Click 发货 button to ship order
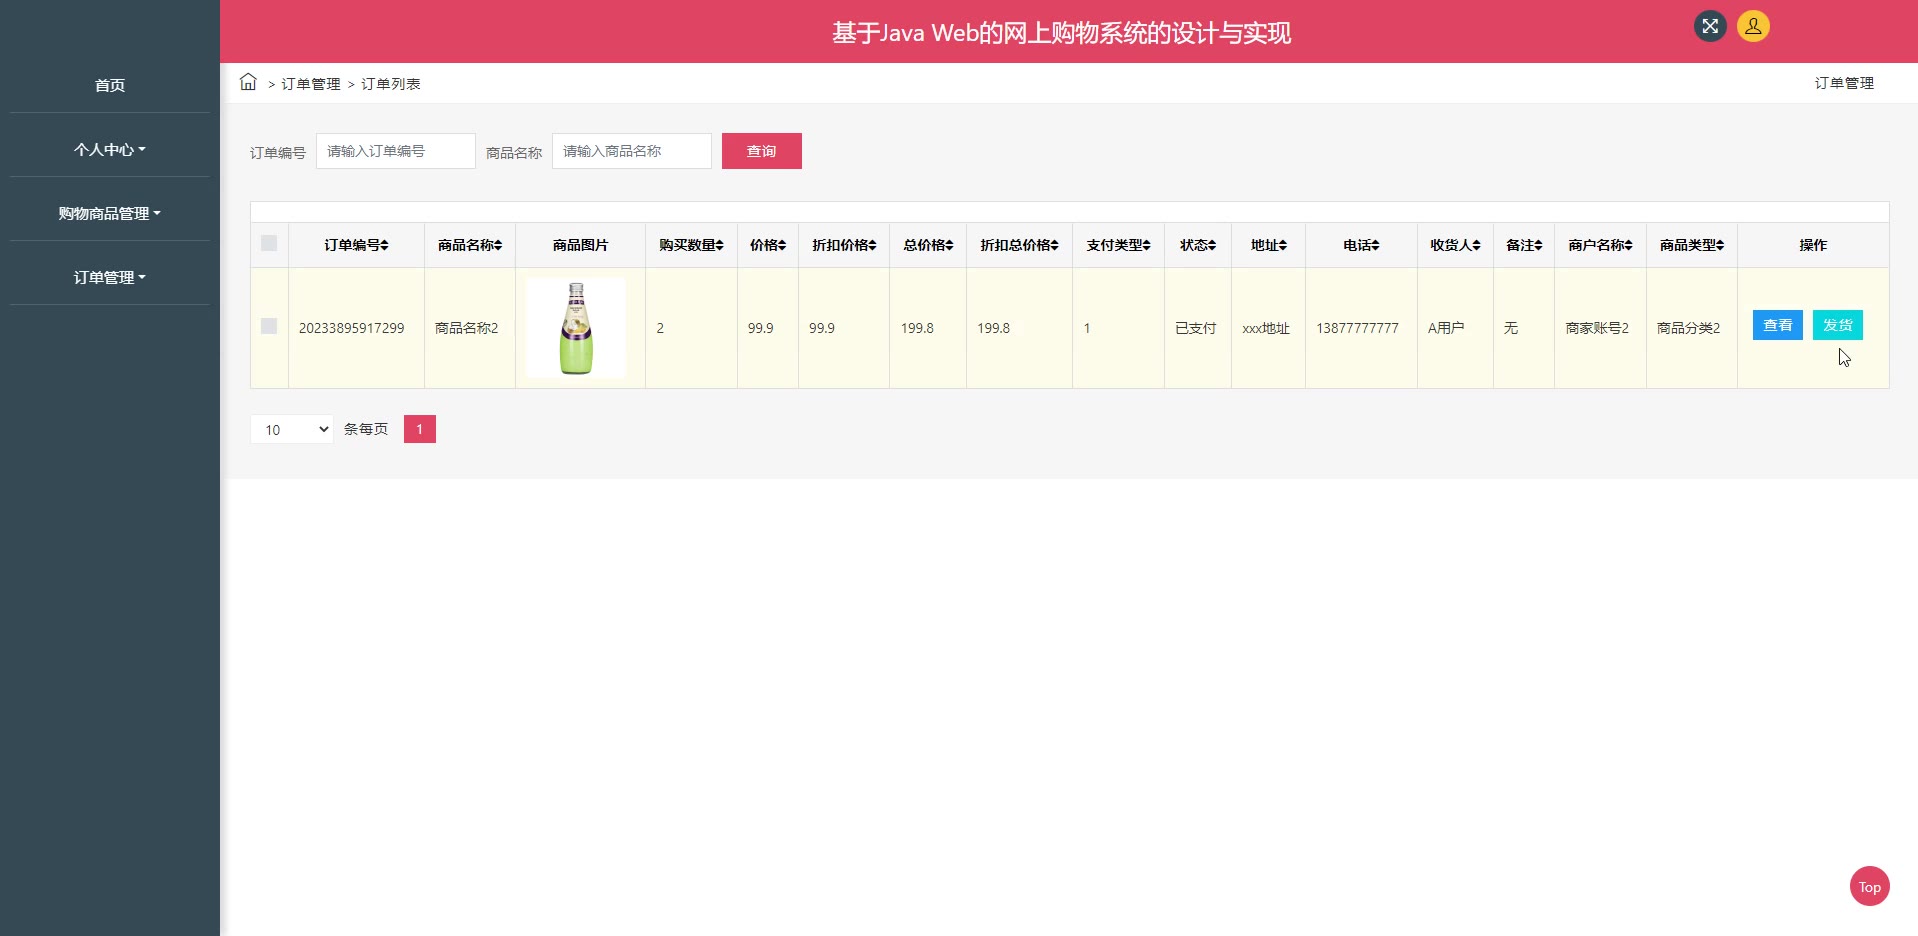 coord(1838,325)
